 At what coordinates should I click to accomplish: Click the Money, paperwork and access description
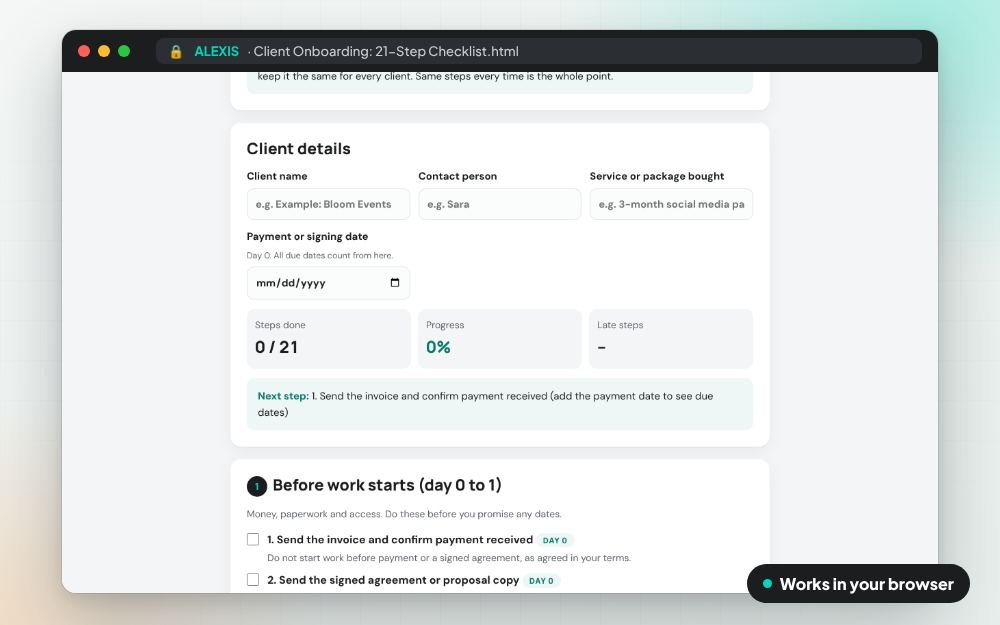[x=404, y=514]
